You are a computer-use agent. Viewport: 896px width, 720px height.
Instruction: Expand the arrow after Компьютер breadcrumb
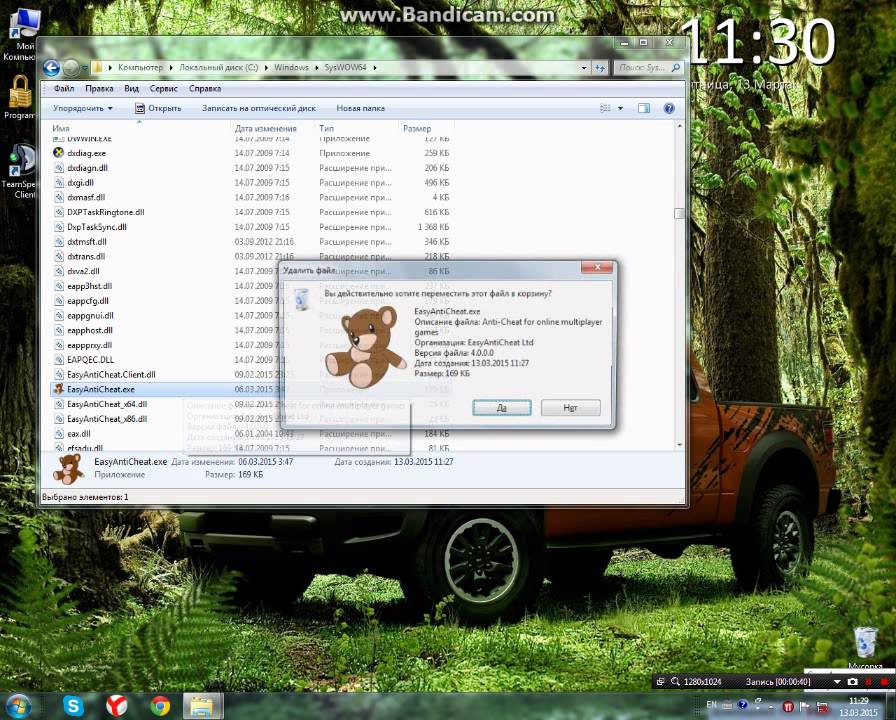point(170,67)
